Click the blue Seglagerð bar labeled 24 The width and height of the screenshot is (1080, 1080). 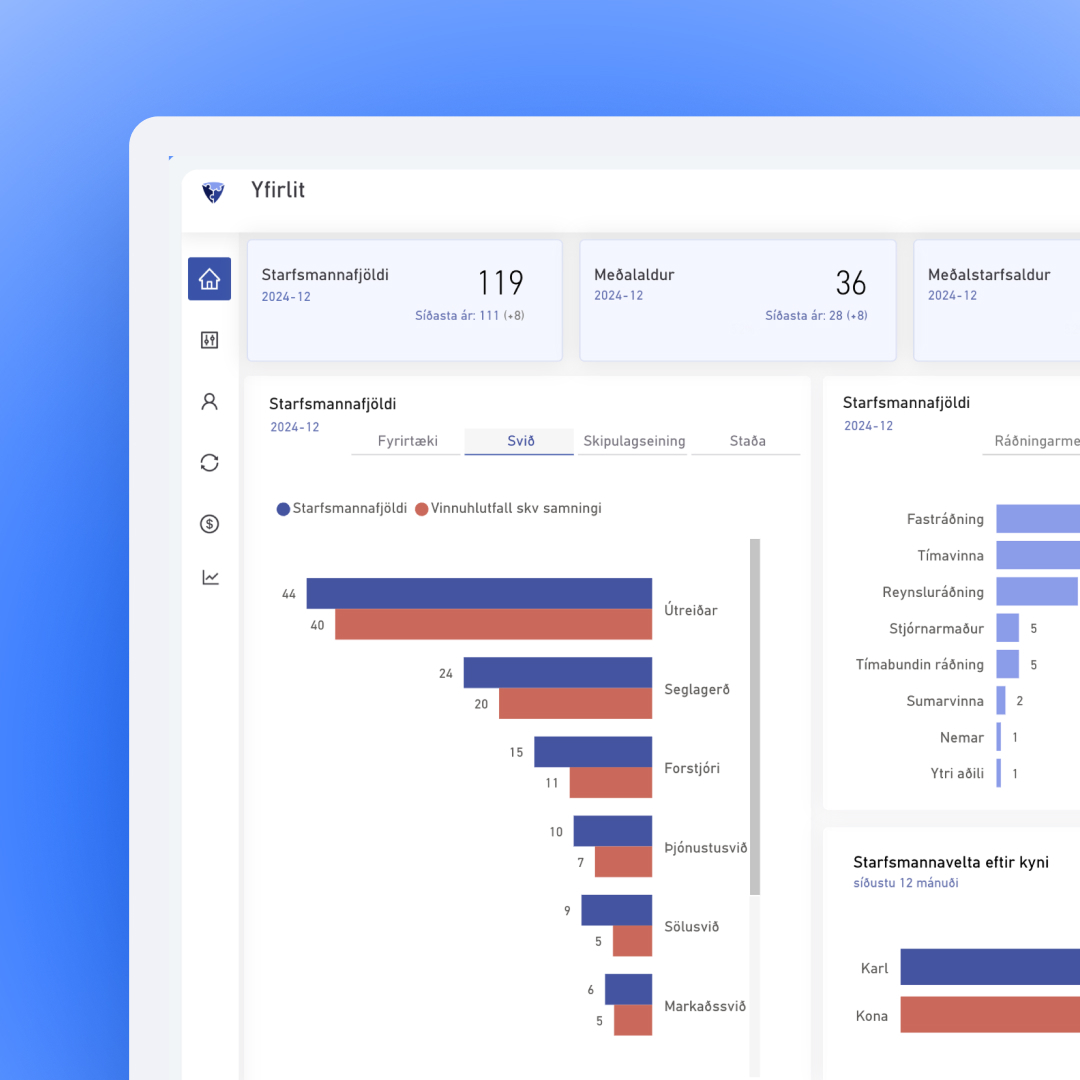[558, 672]
